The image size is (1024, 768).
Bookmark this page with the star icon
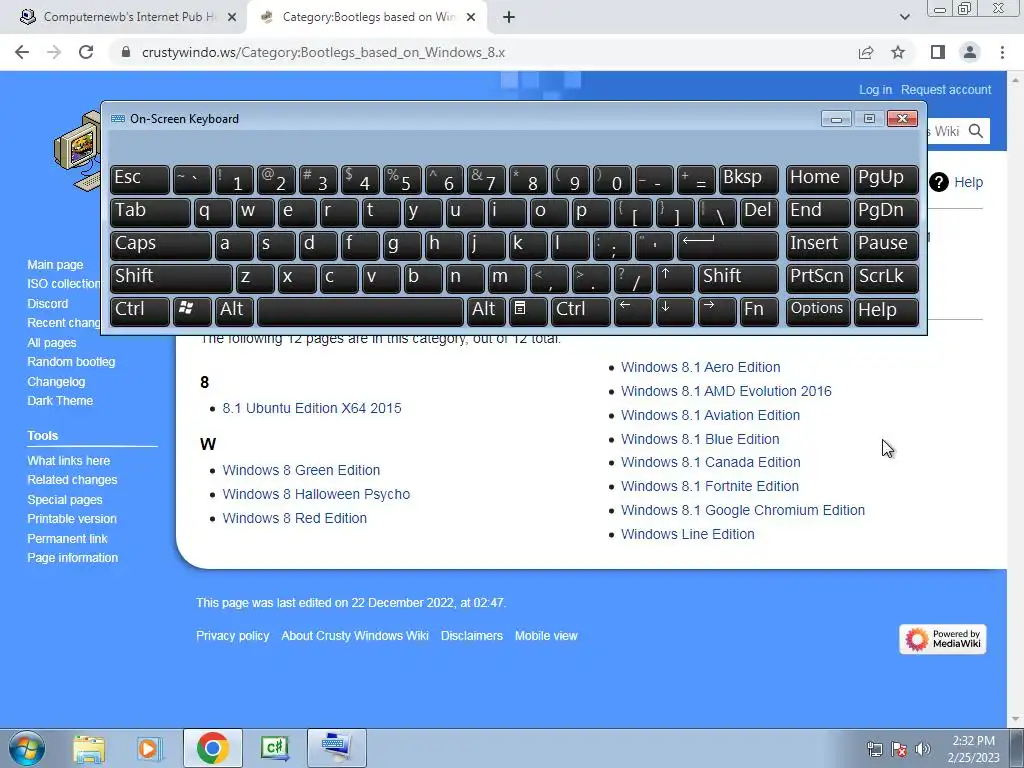(x=898, y=52)
